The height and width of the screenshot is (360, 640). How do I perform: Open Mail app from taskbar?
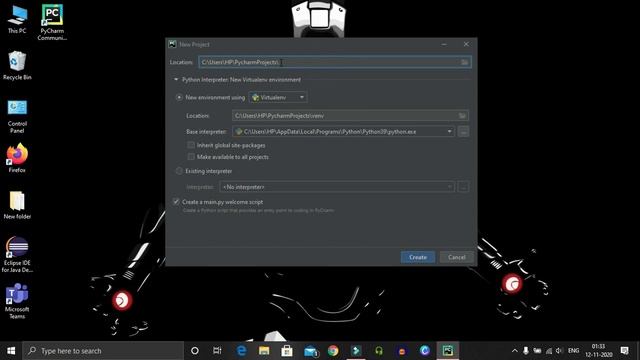click(311, 351)
